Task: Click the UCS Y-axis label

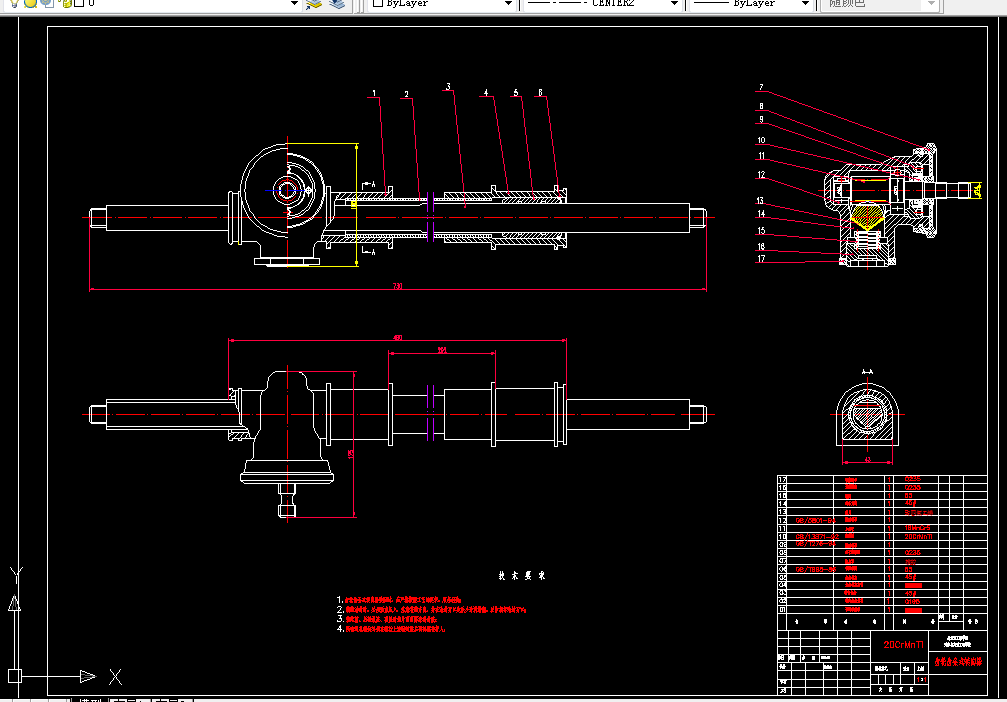Action: pos(15,574)
